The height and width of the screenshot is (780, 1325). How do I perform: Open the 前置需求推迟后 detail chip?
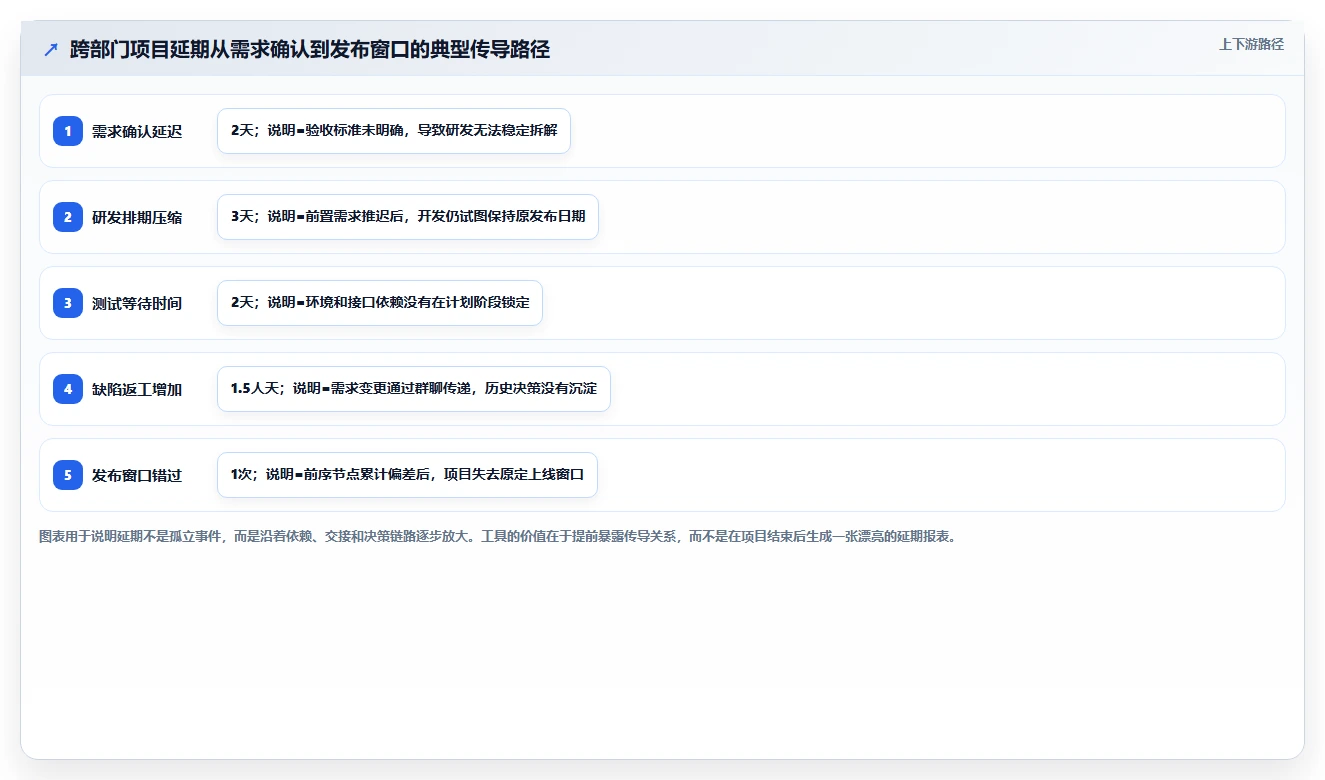click(x=408, y=217)
